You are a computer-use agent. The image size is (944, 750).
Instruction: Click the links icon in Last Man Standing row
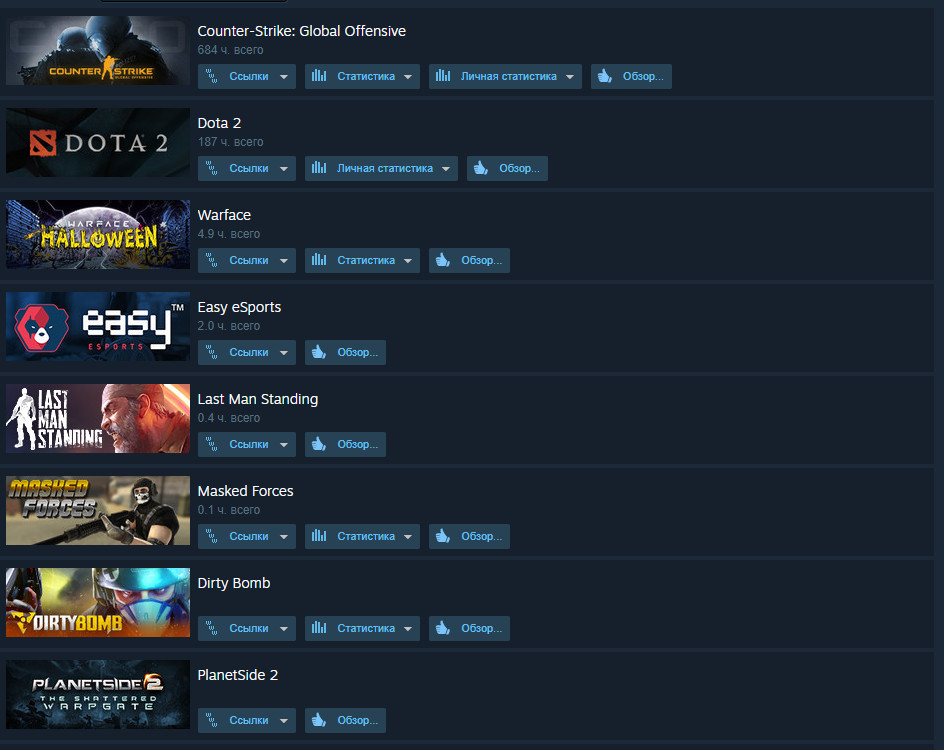click(x=211, y=444)
